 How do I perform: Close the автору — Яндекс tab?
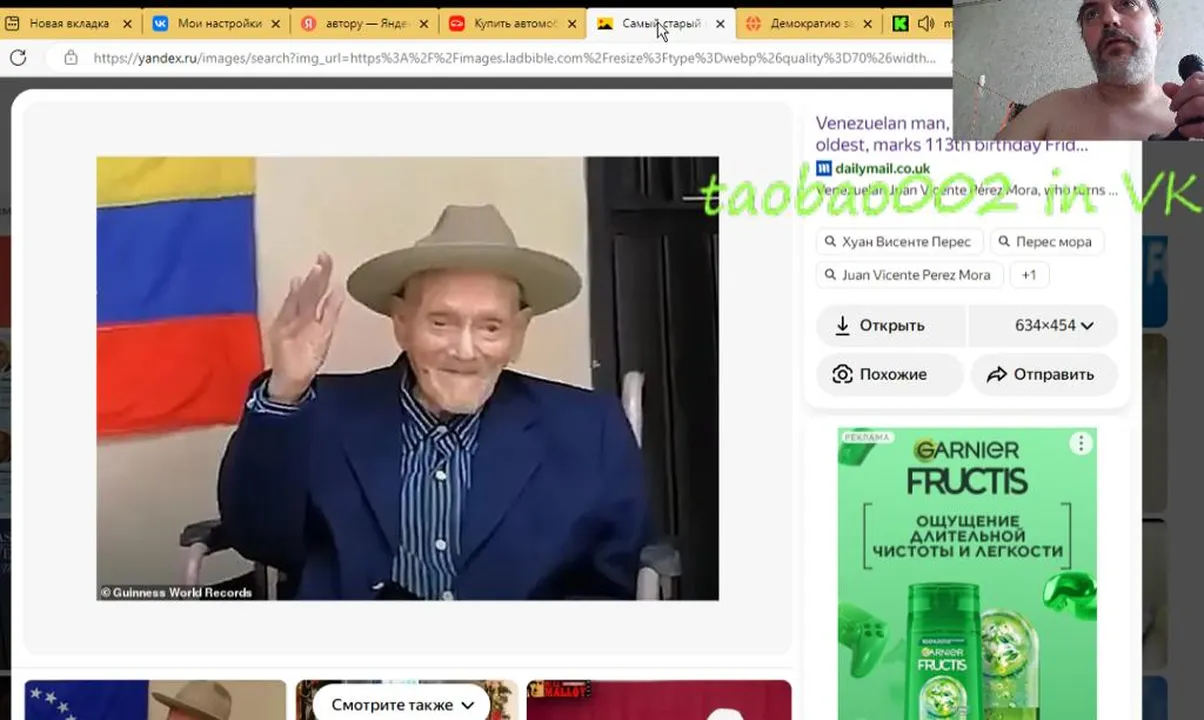point(423,23)
